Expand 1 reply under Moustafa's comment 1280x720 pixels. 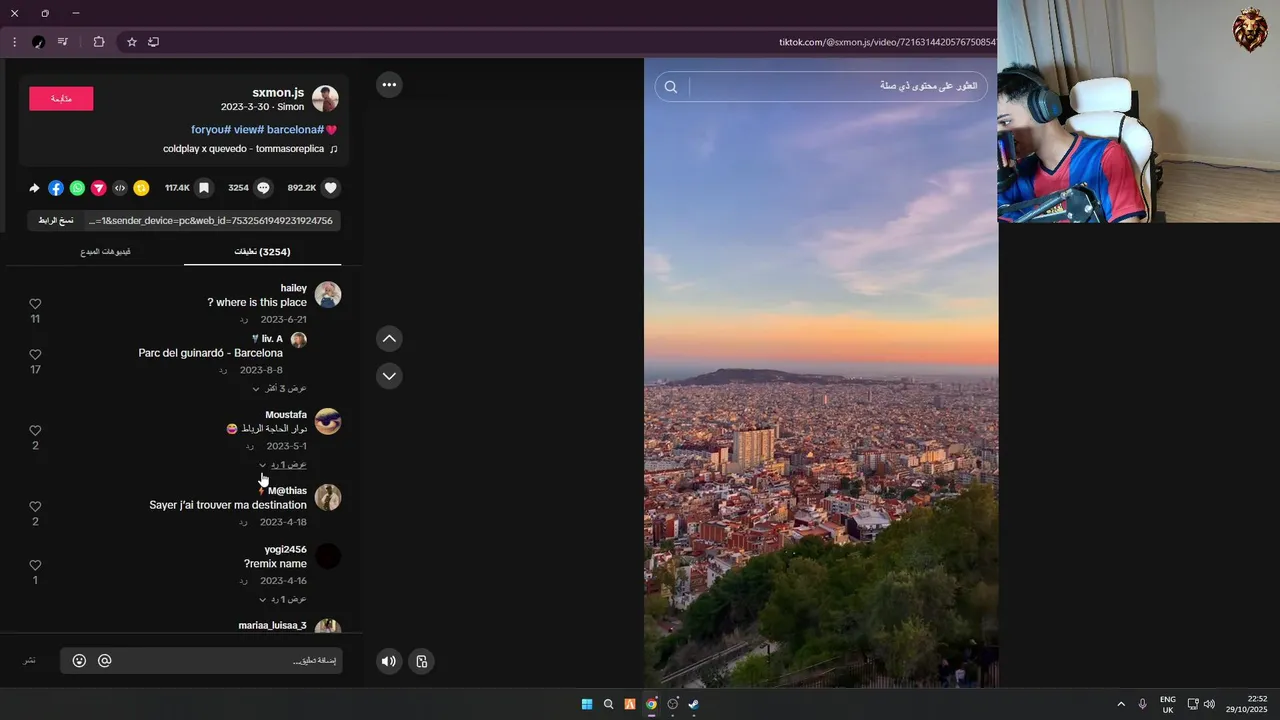[283, 465]
